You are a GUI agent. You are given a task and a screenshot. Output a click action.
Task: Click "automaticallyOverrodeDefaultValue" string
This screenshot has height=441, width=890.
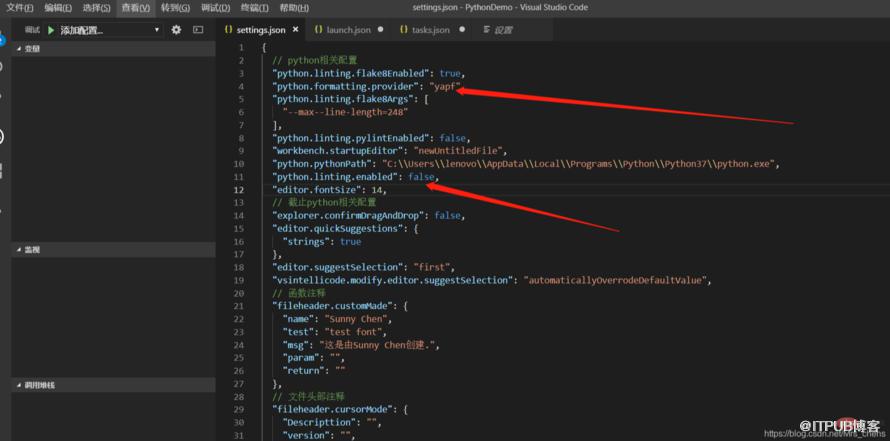click(615, 280)
